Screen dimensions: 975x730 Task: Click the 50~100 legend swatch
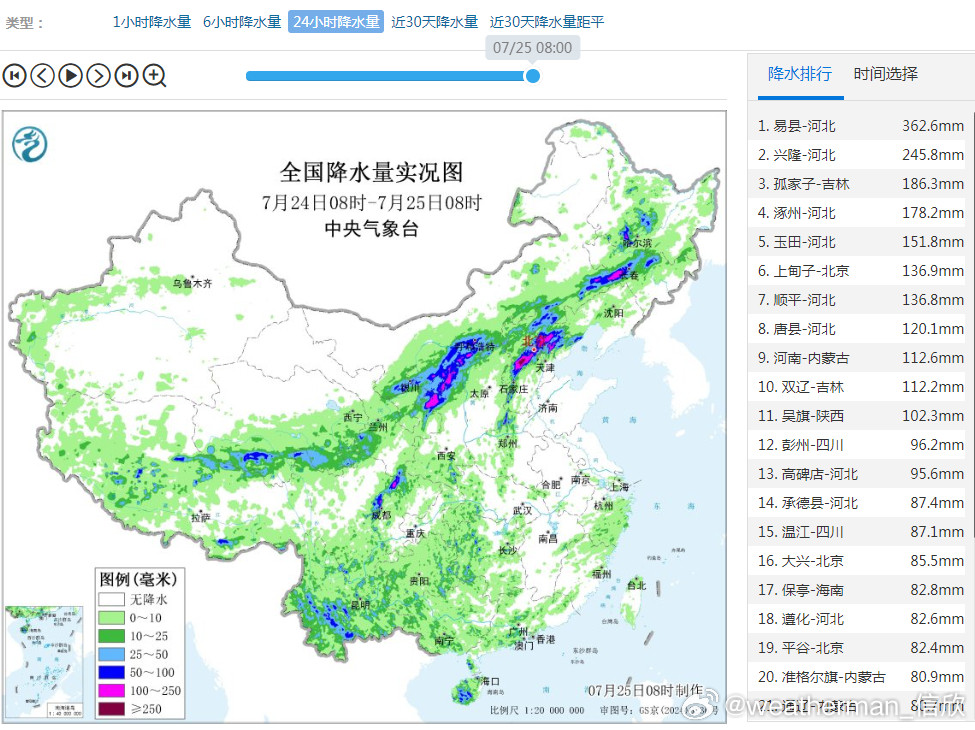[x=111, y=672]
